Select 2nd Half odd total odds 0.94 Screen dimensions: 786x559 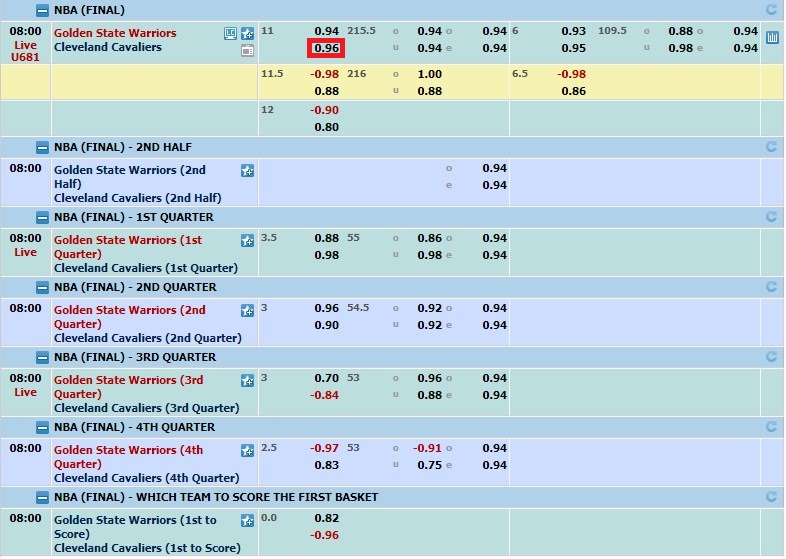point(494,168)
